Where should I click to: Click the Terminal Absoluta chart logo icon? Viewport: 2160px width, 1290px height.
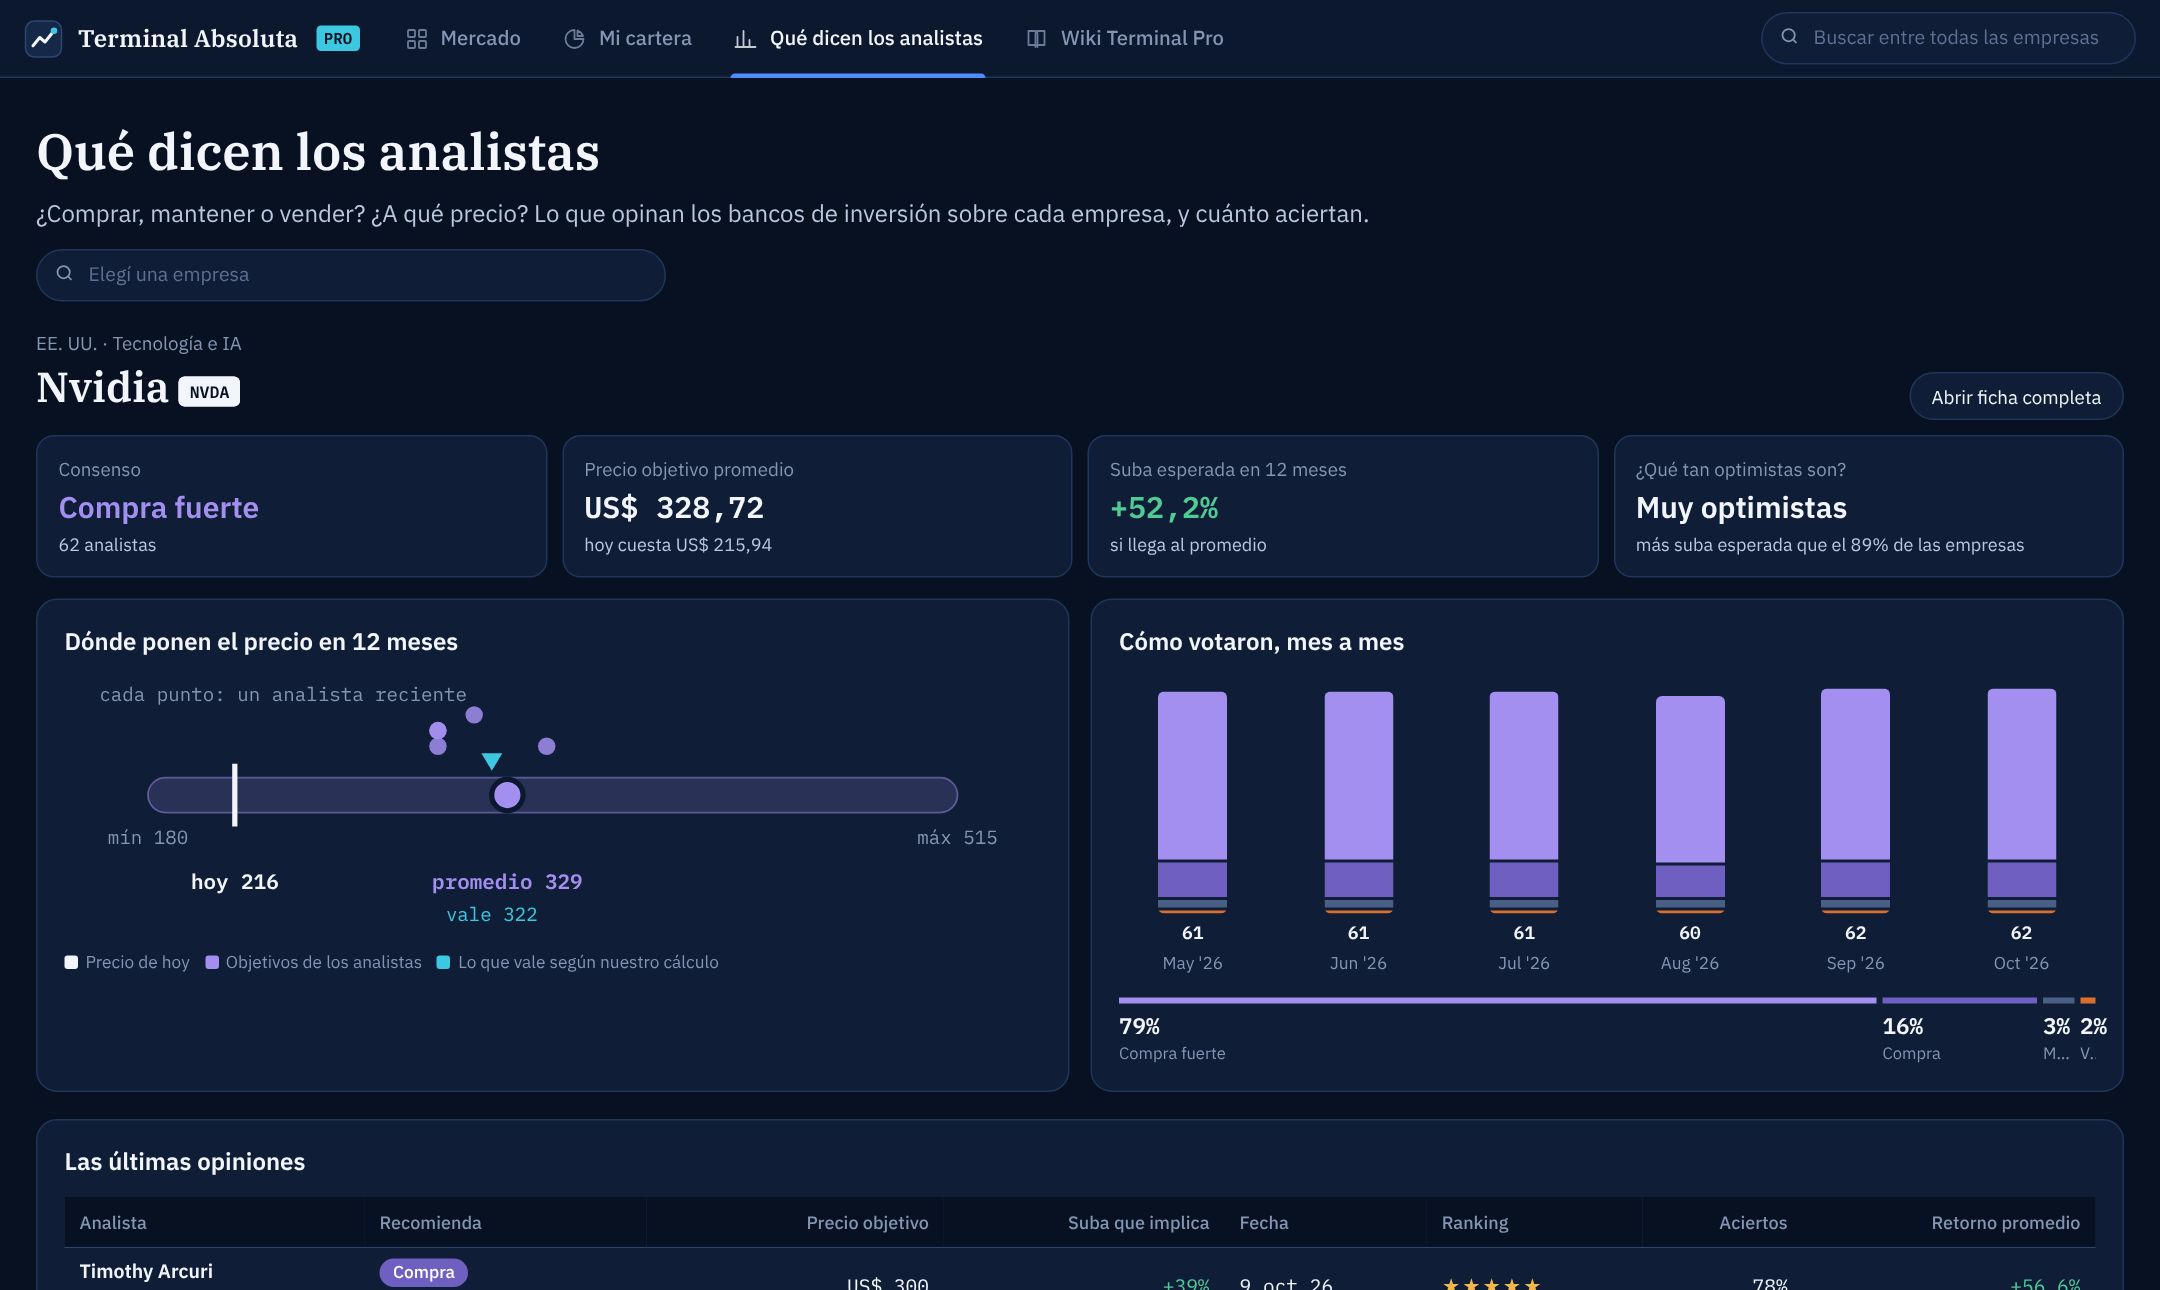pyautogui.click(x=43, y=38)
